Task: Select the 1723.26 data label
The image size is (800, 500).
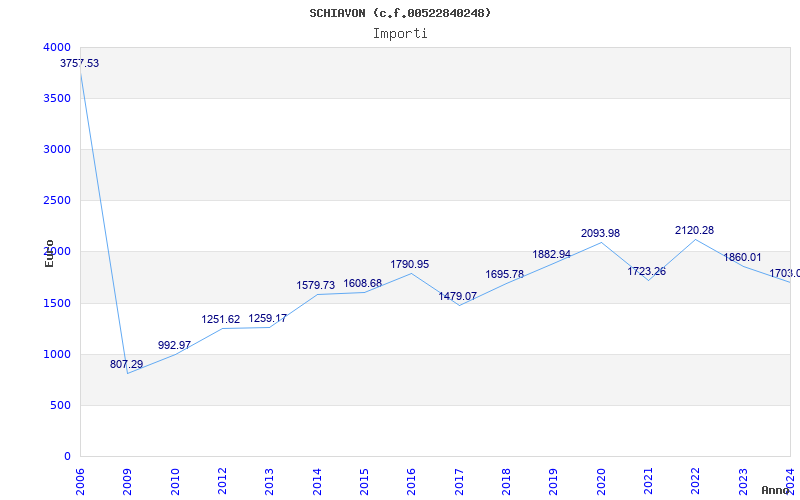Action: 646,271
